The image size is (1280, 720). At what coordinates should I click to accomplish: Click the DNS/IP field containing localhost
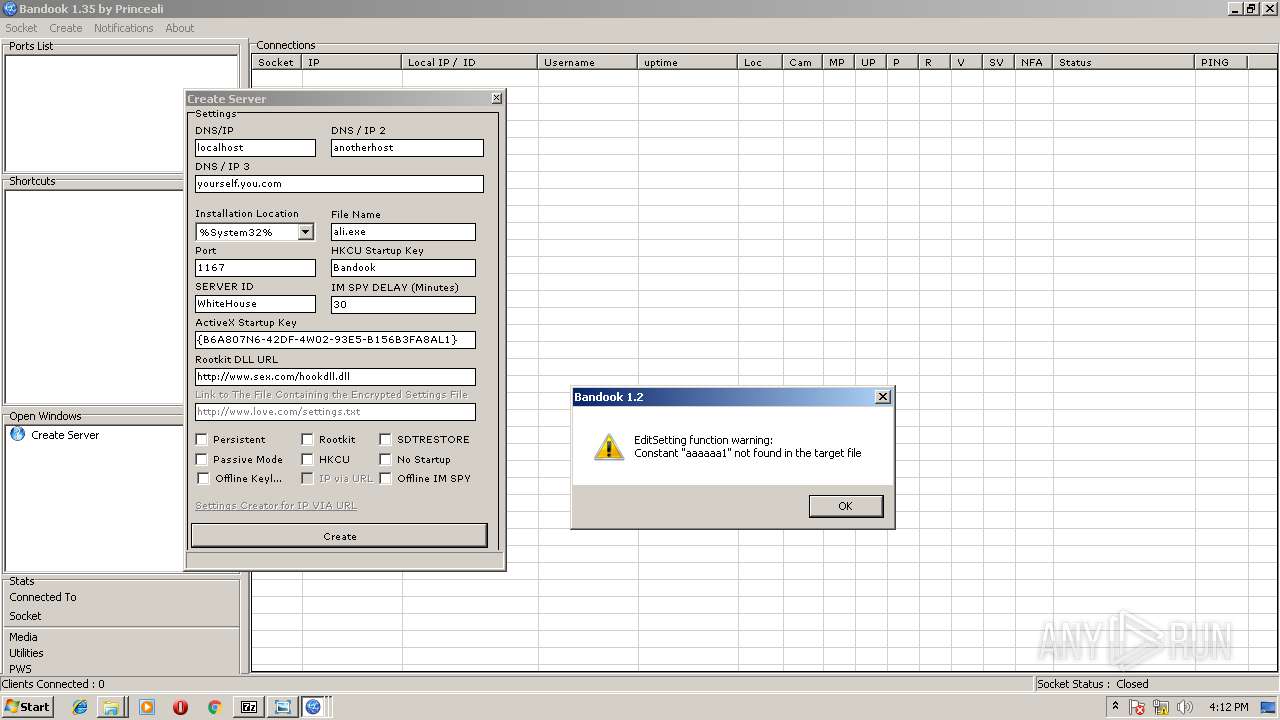pos(255,148)
